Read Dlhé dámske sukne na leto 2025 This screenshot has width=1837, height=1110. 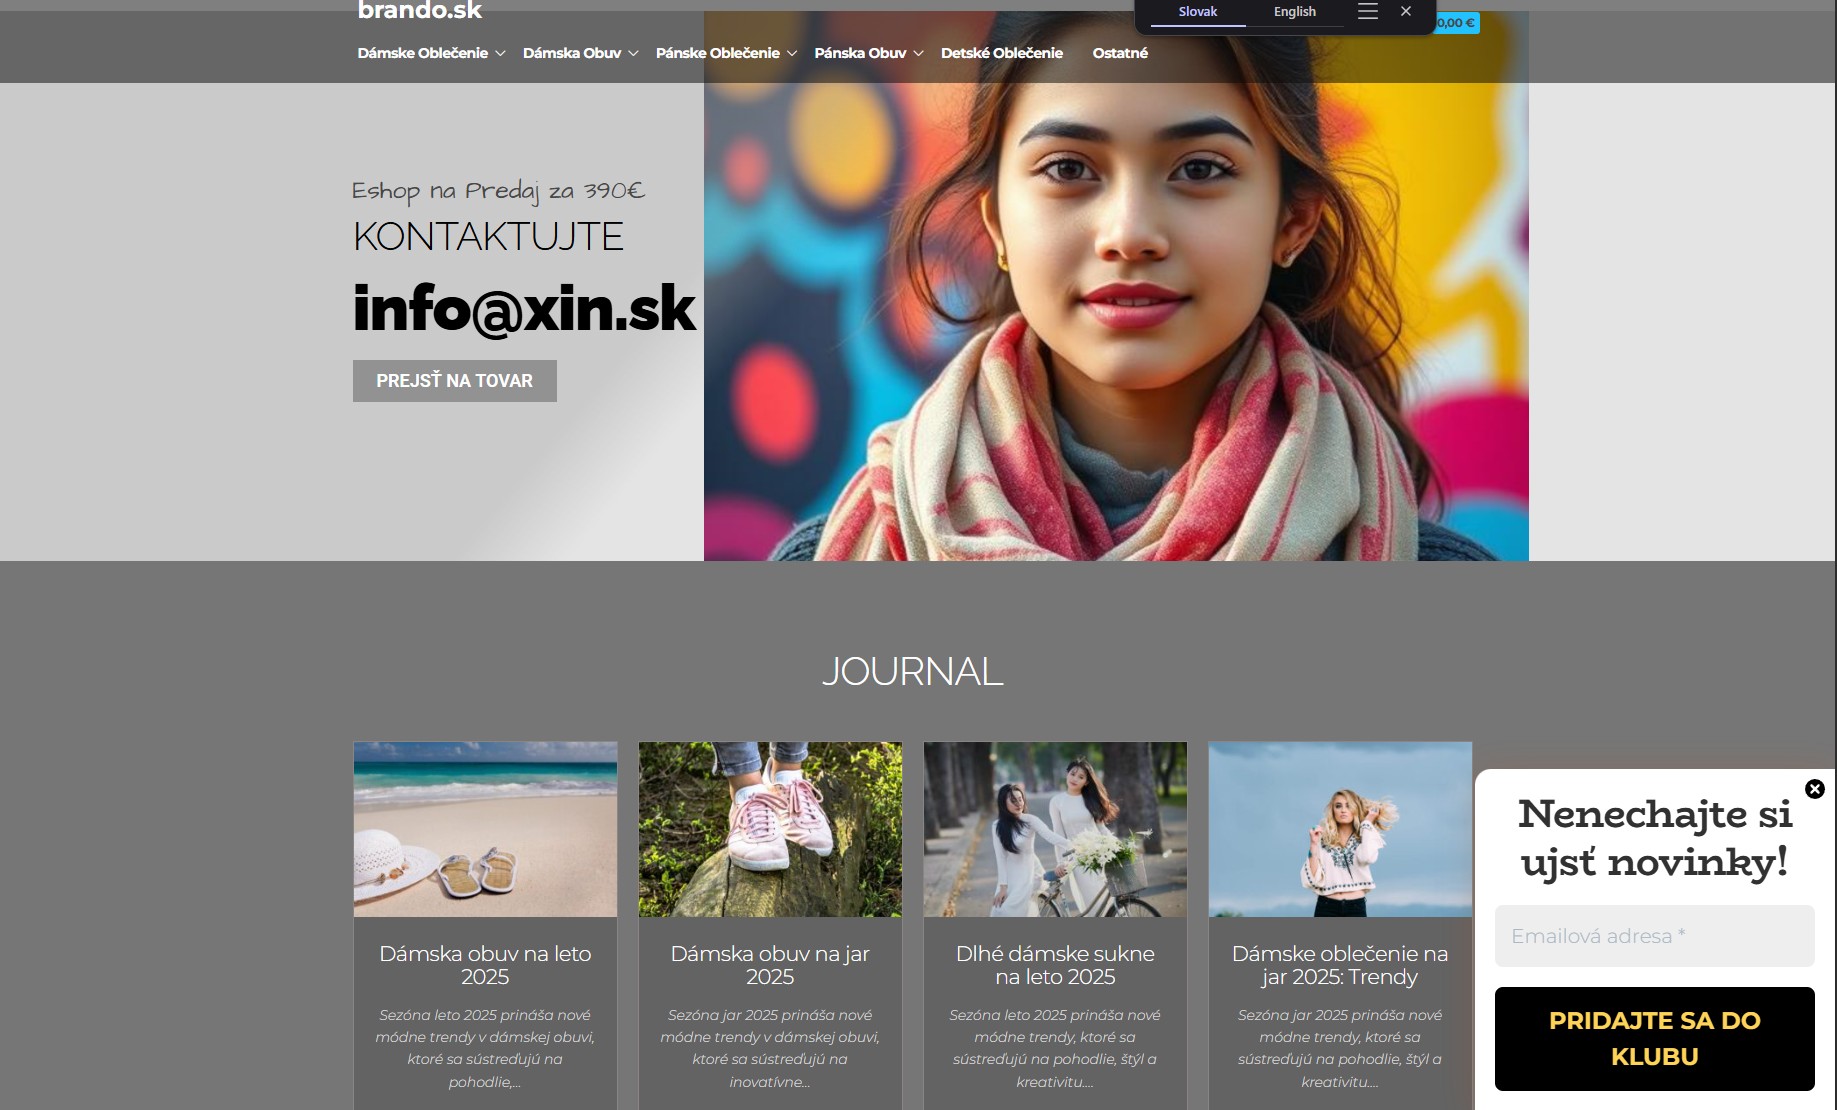click(x=1055, y=965)
